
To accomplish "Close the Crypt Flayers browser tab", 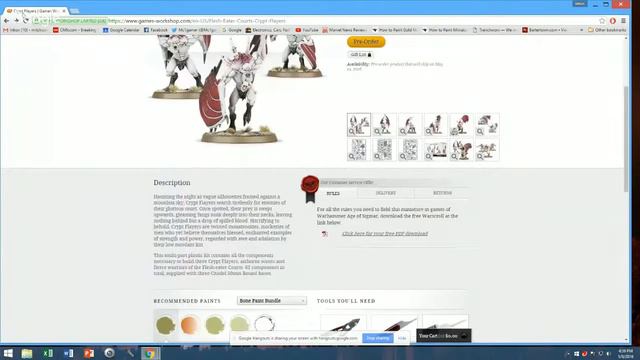I will pyautogui.click(x=64, y=11).
